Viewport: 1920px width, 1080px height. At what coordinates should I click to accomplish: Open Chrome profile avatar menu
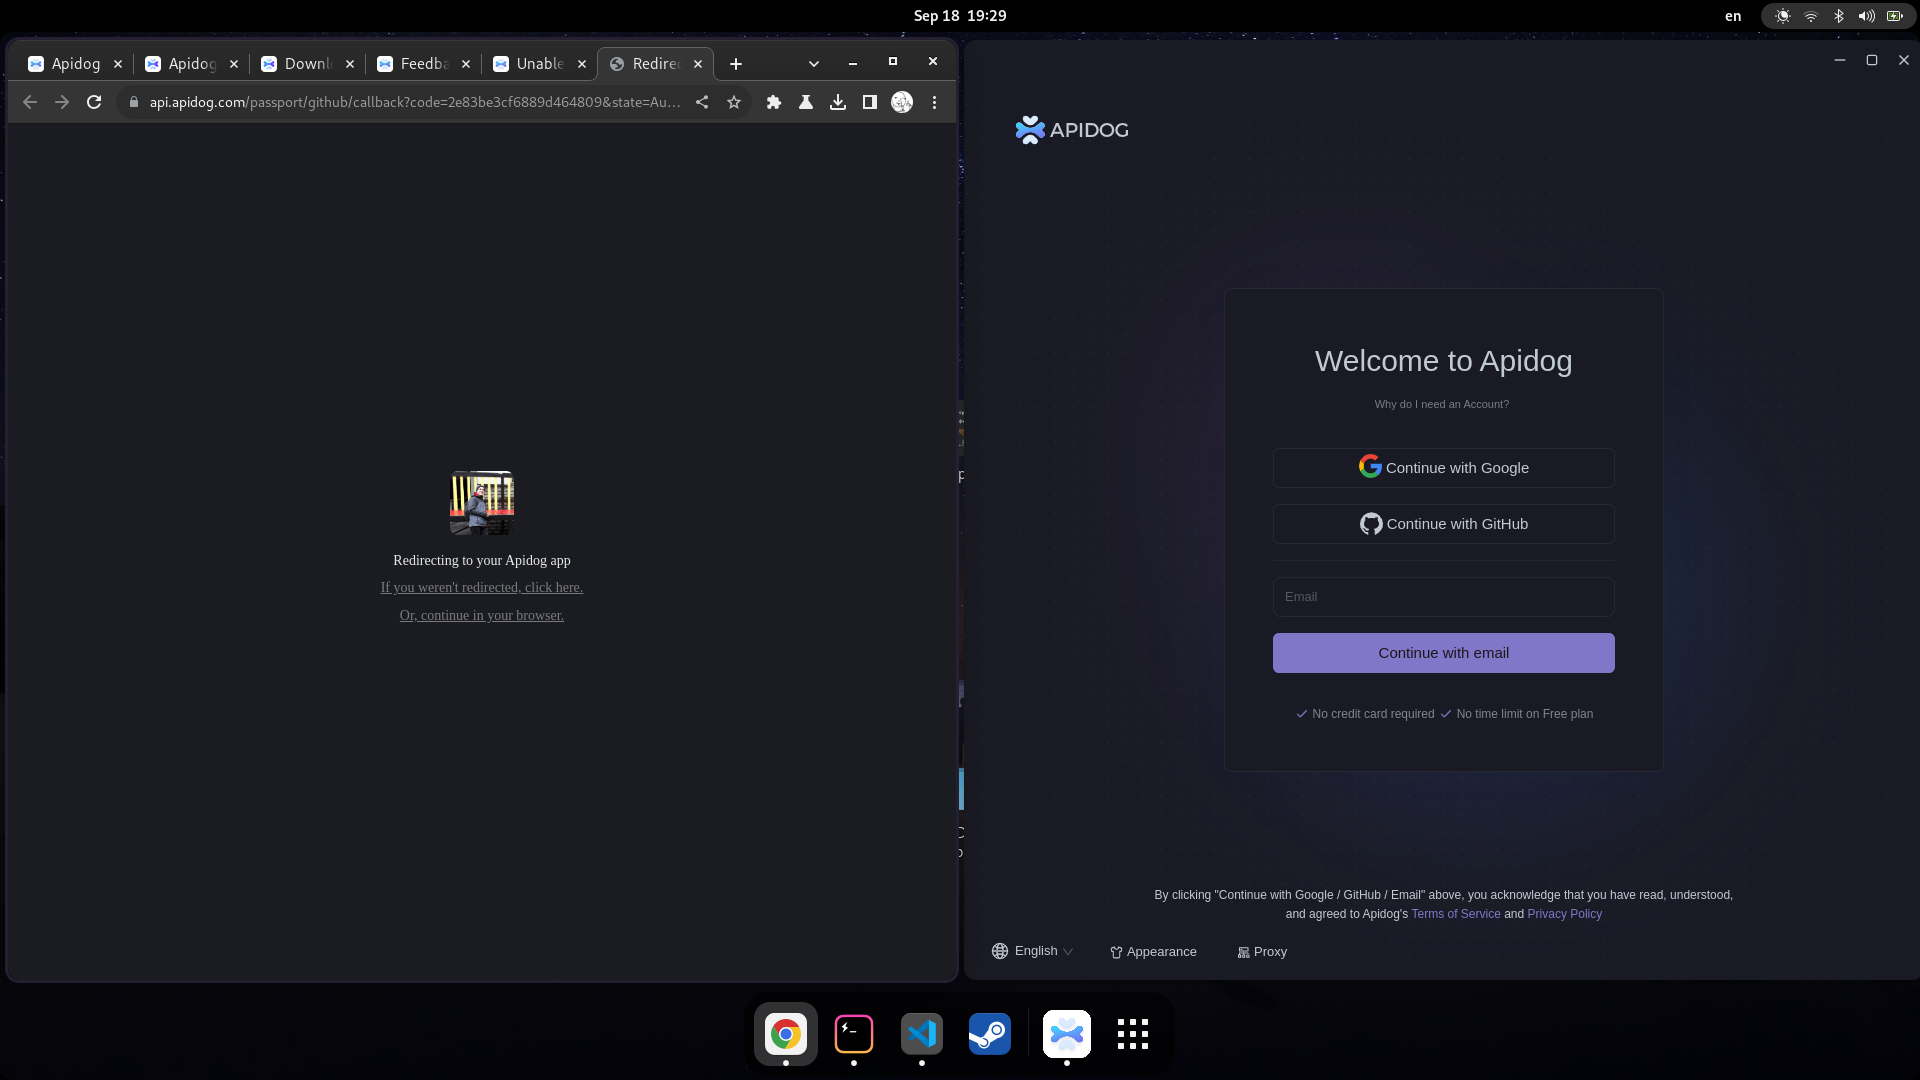[x=902, y=102]
